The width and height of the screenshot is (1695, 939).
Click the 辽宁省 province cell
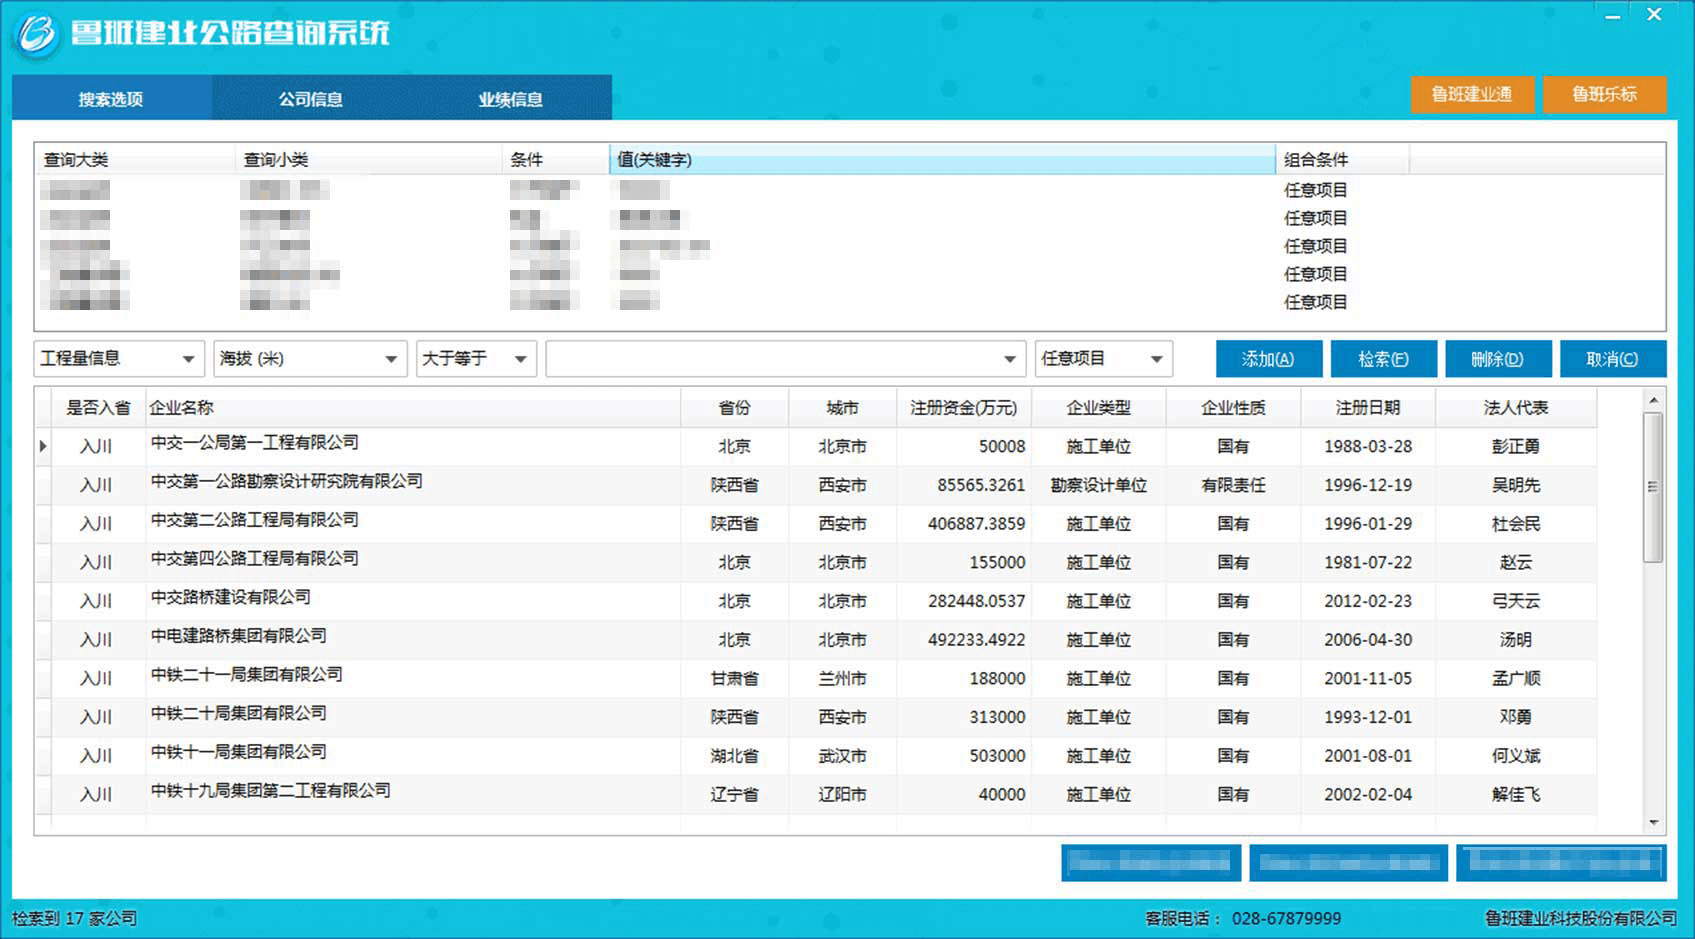click(x=734, y=794)
